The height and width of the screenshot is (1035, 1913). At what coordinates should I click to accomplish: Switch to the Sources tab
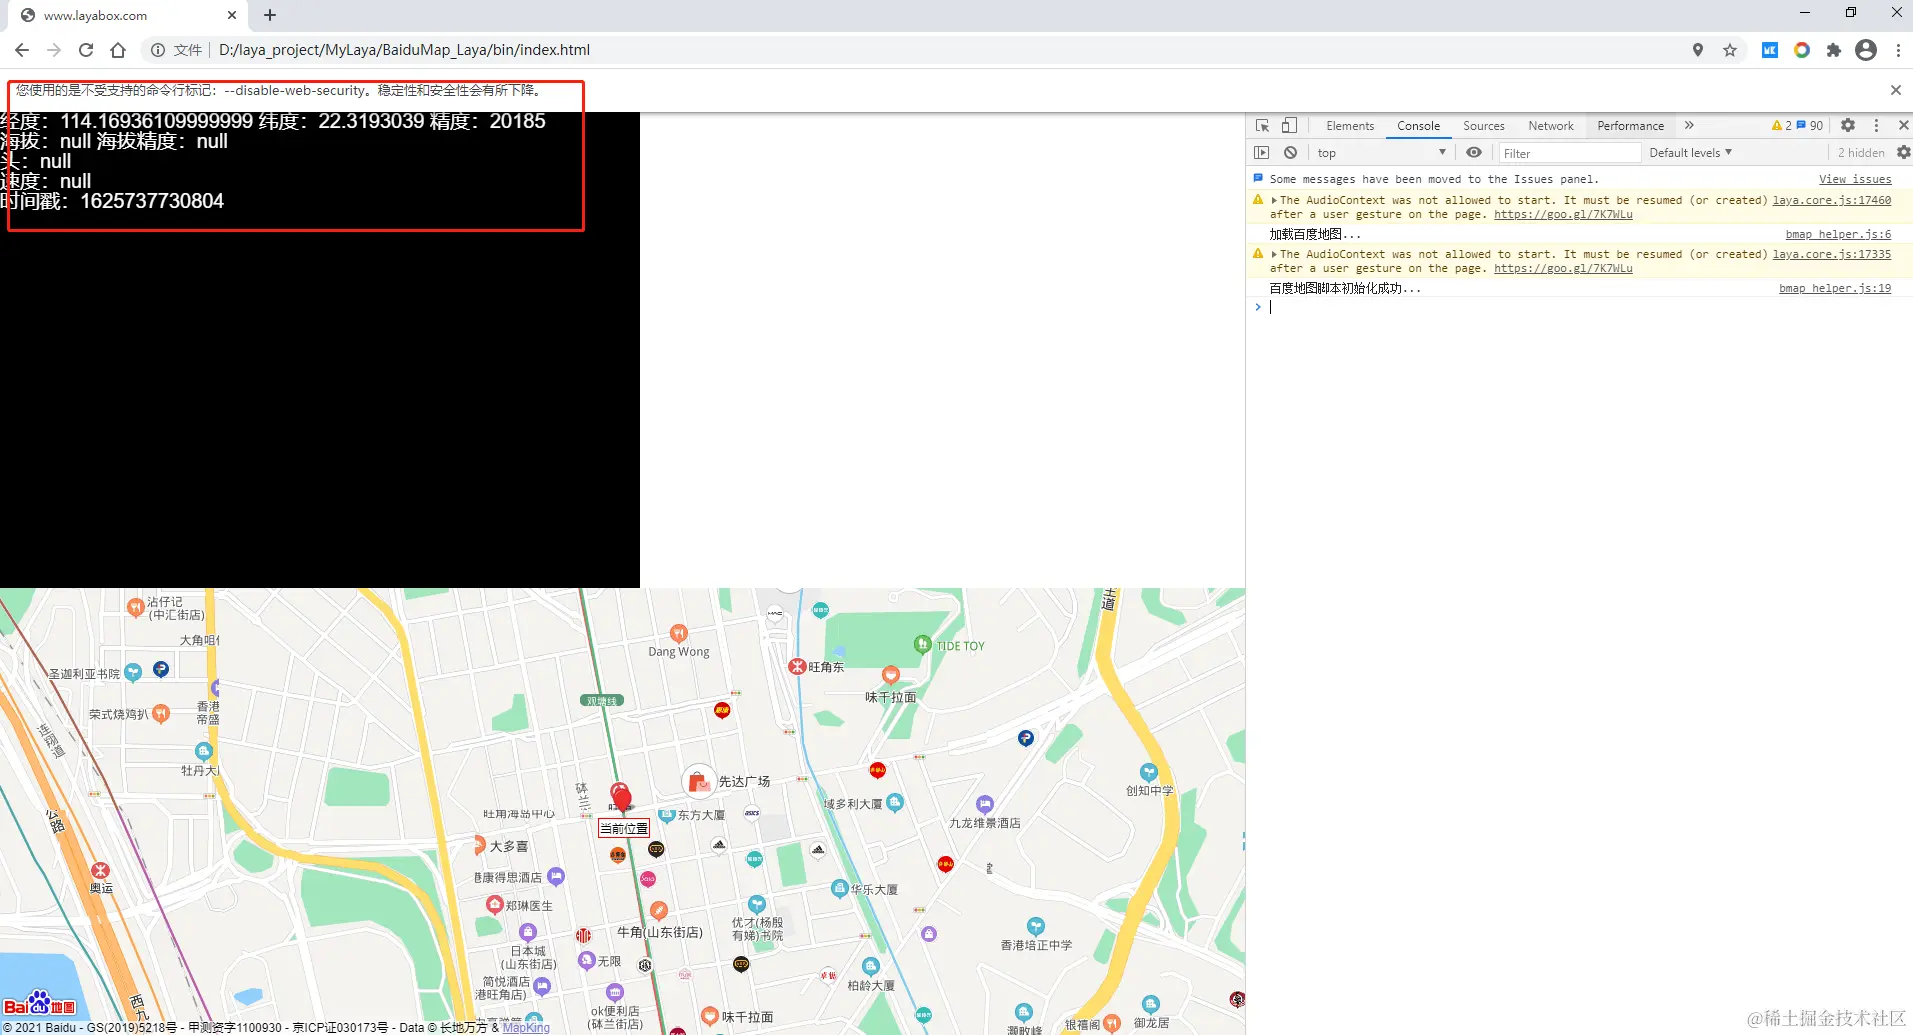[x=1484, y=126]
